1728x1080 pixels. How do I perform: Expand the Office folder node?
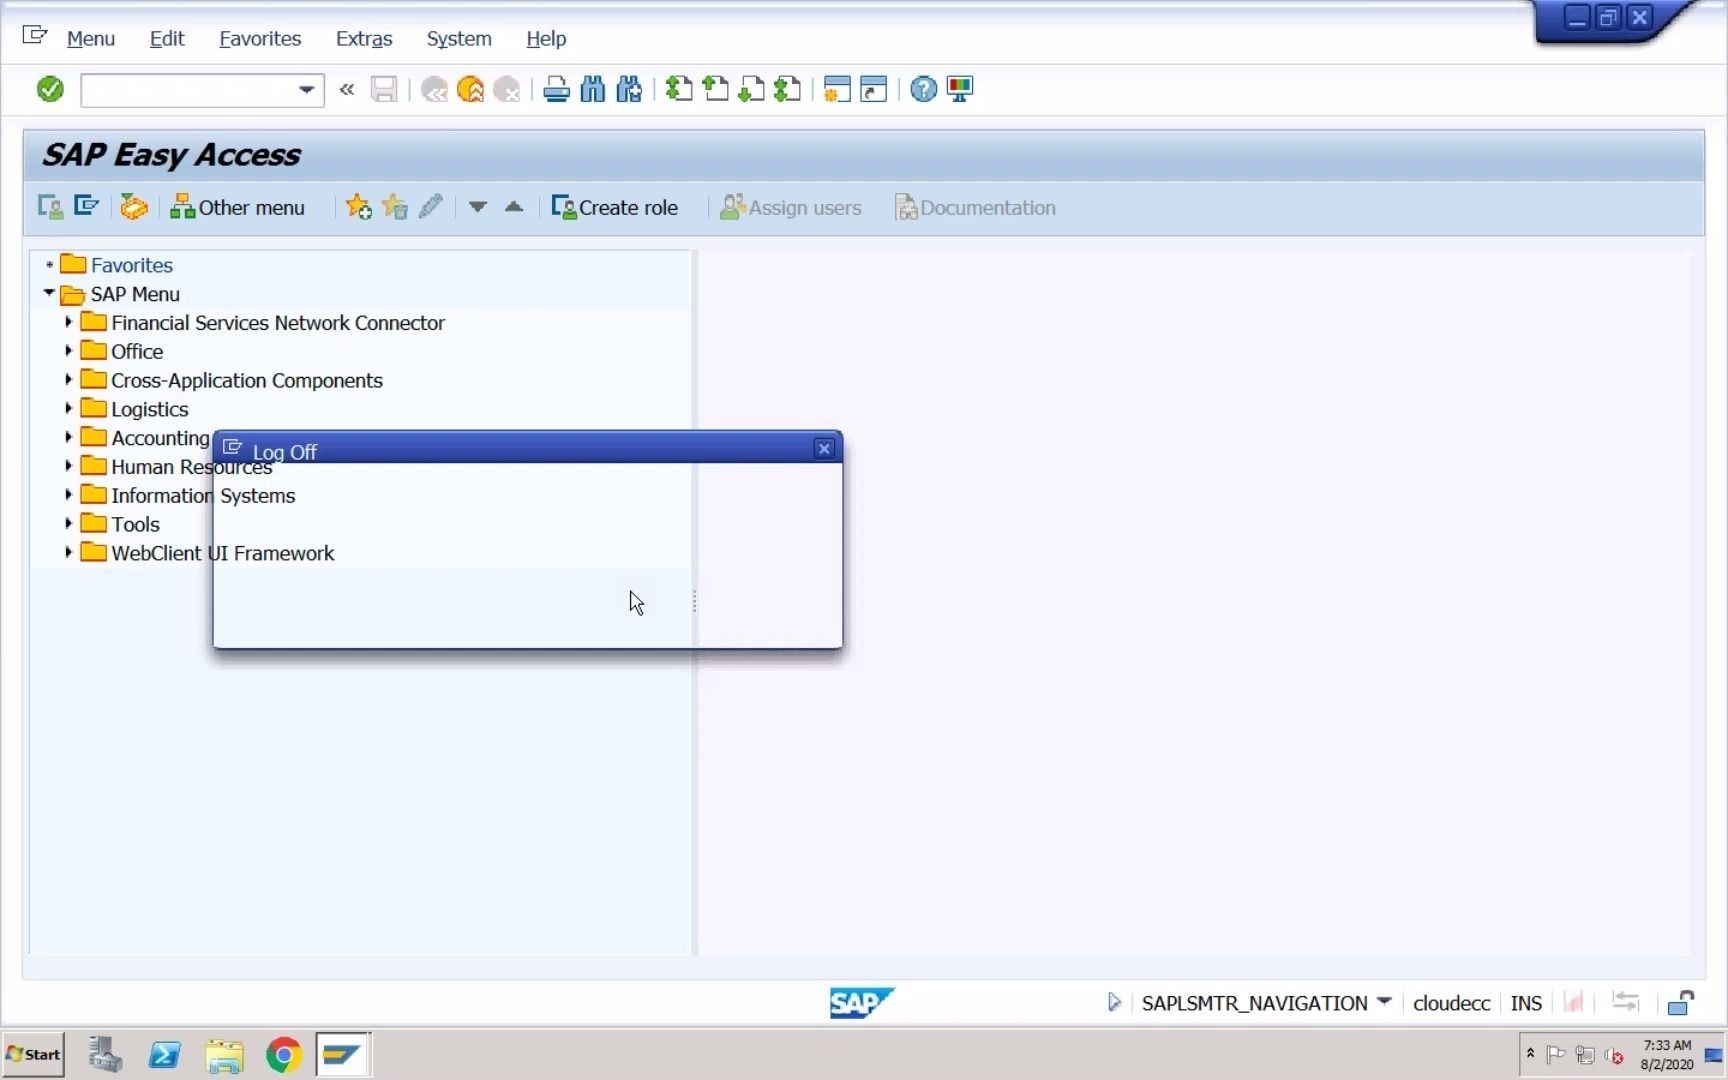(x=68, y=351)
